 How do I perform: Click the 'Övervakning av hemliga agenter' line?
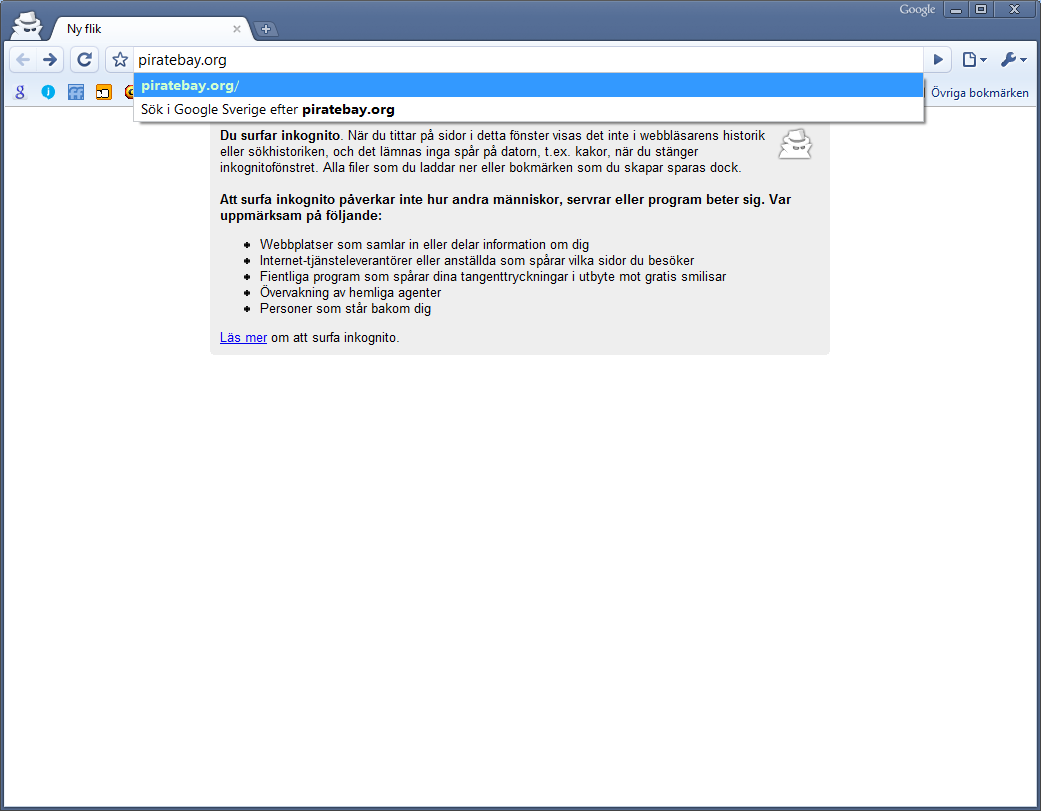click(351, 293)
